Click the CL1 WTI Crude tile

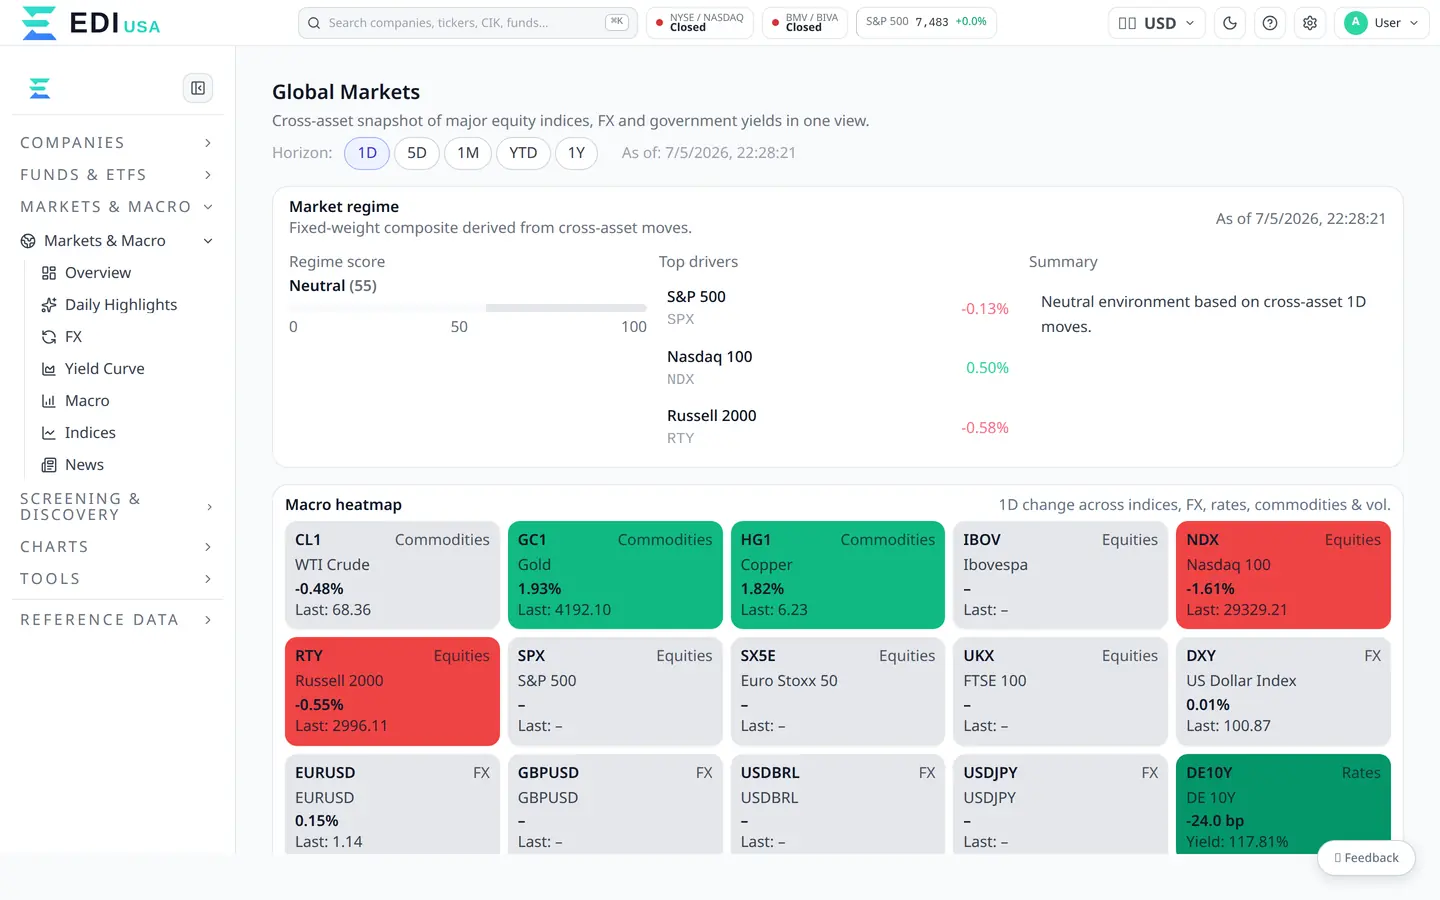[392, 575]
